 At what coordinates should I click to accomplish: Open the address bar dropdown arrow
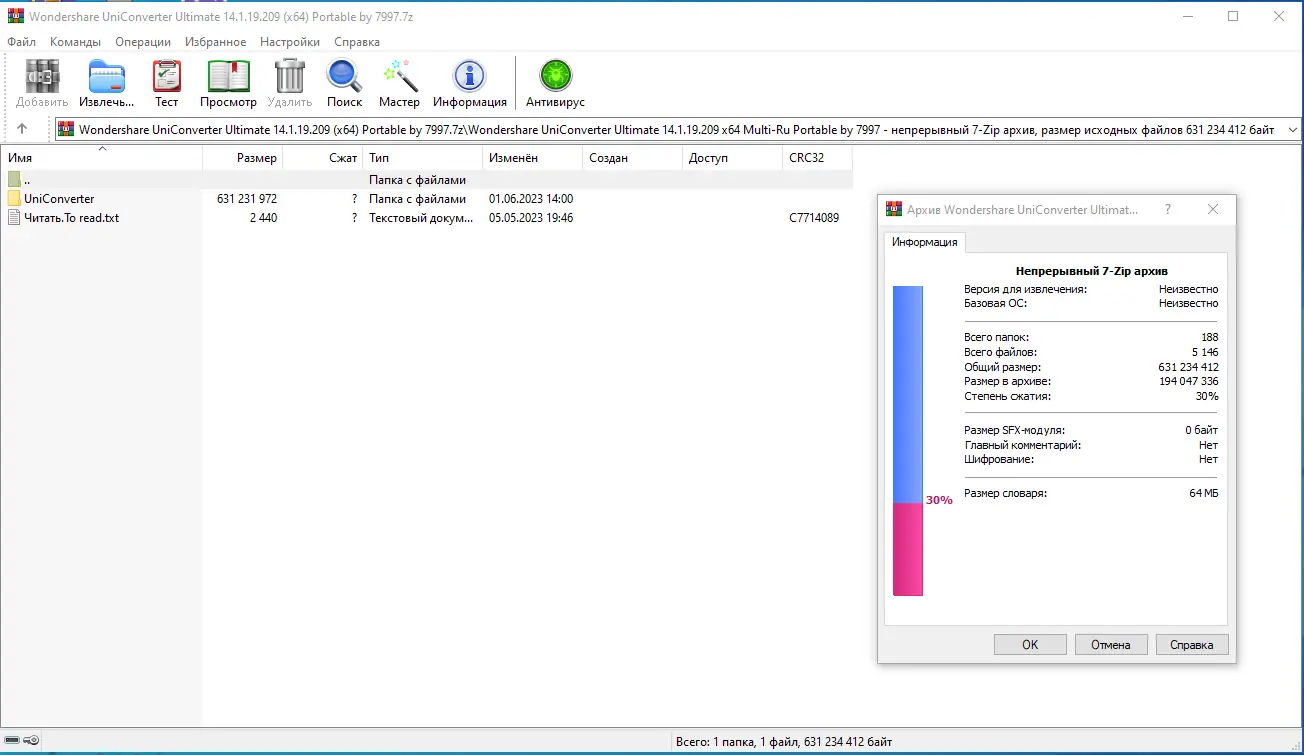click(x=1292, y=128)
